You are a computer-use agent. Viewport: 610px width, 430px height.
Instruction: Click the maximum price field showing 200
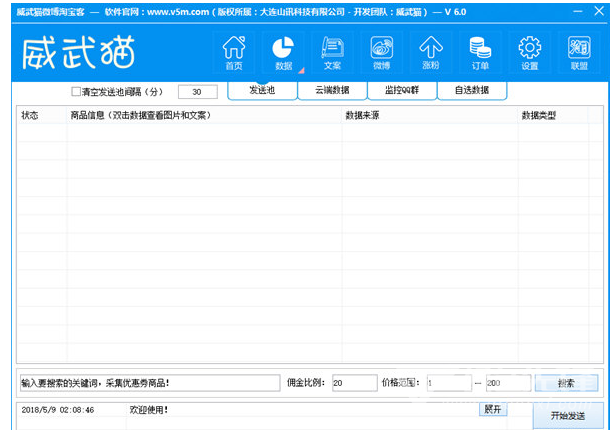tap(508, 383)
